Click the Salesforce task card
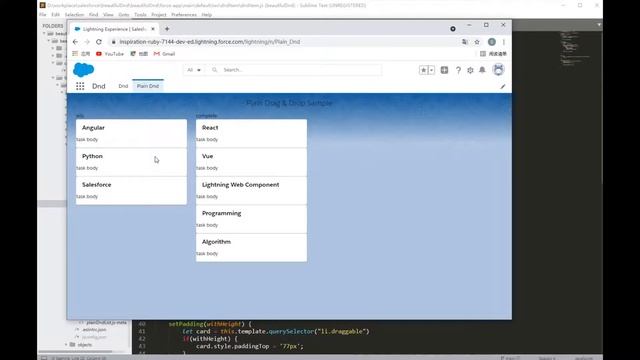This screenshot has height=360, width=640. (131, 191)
